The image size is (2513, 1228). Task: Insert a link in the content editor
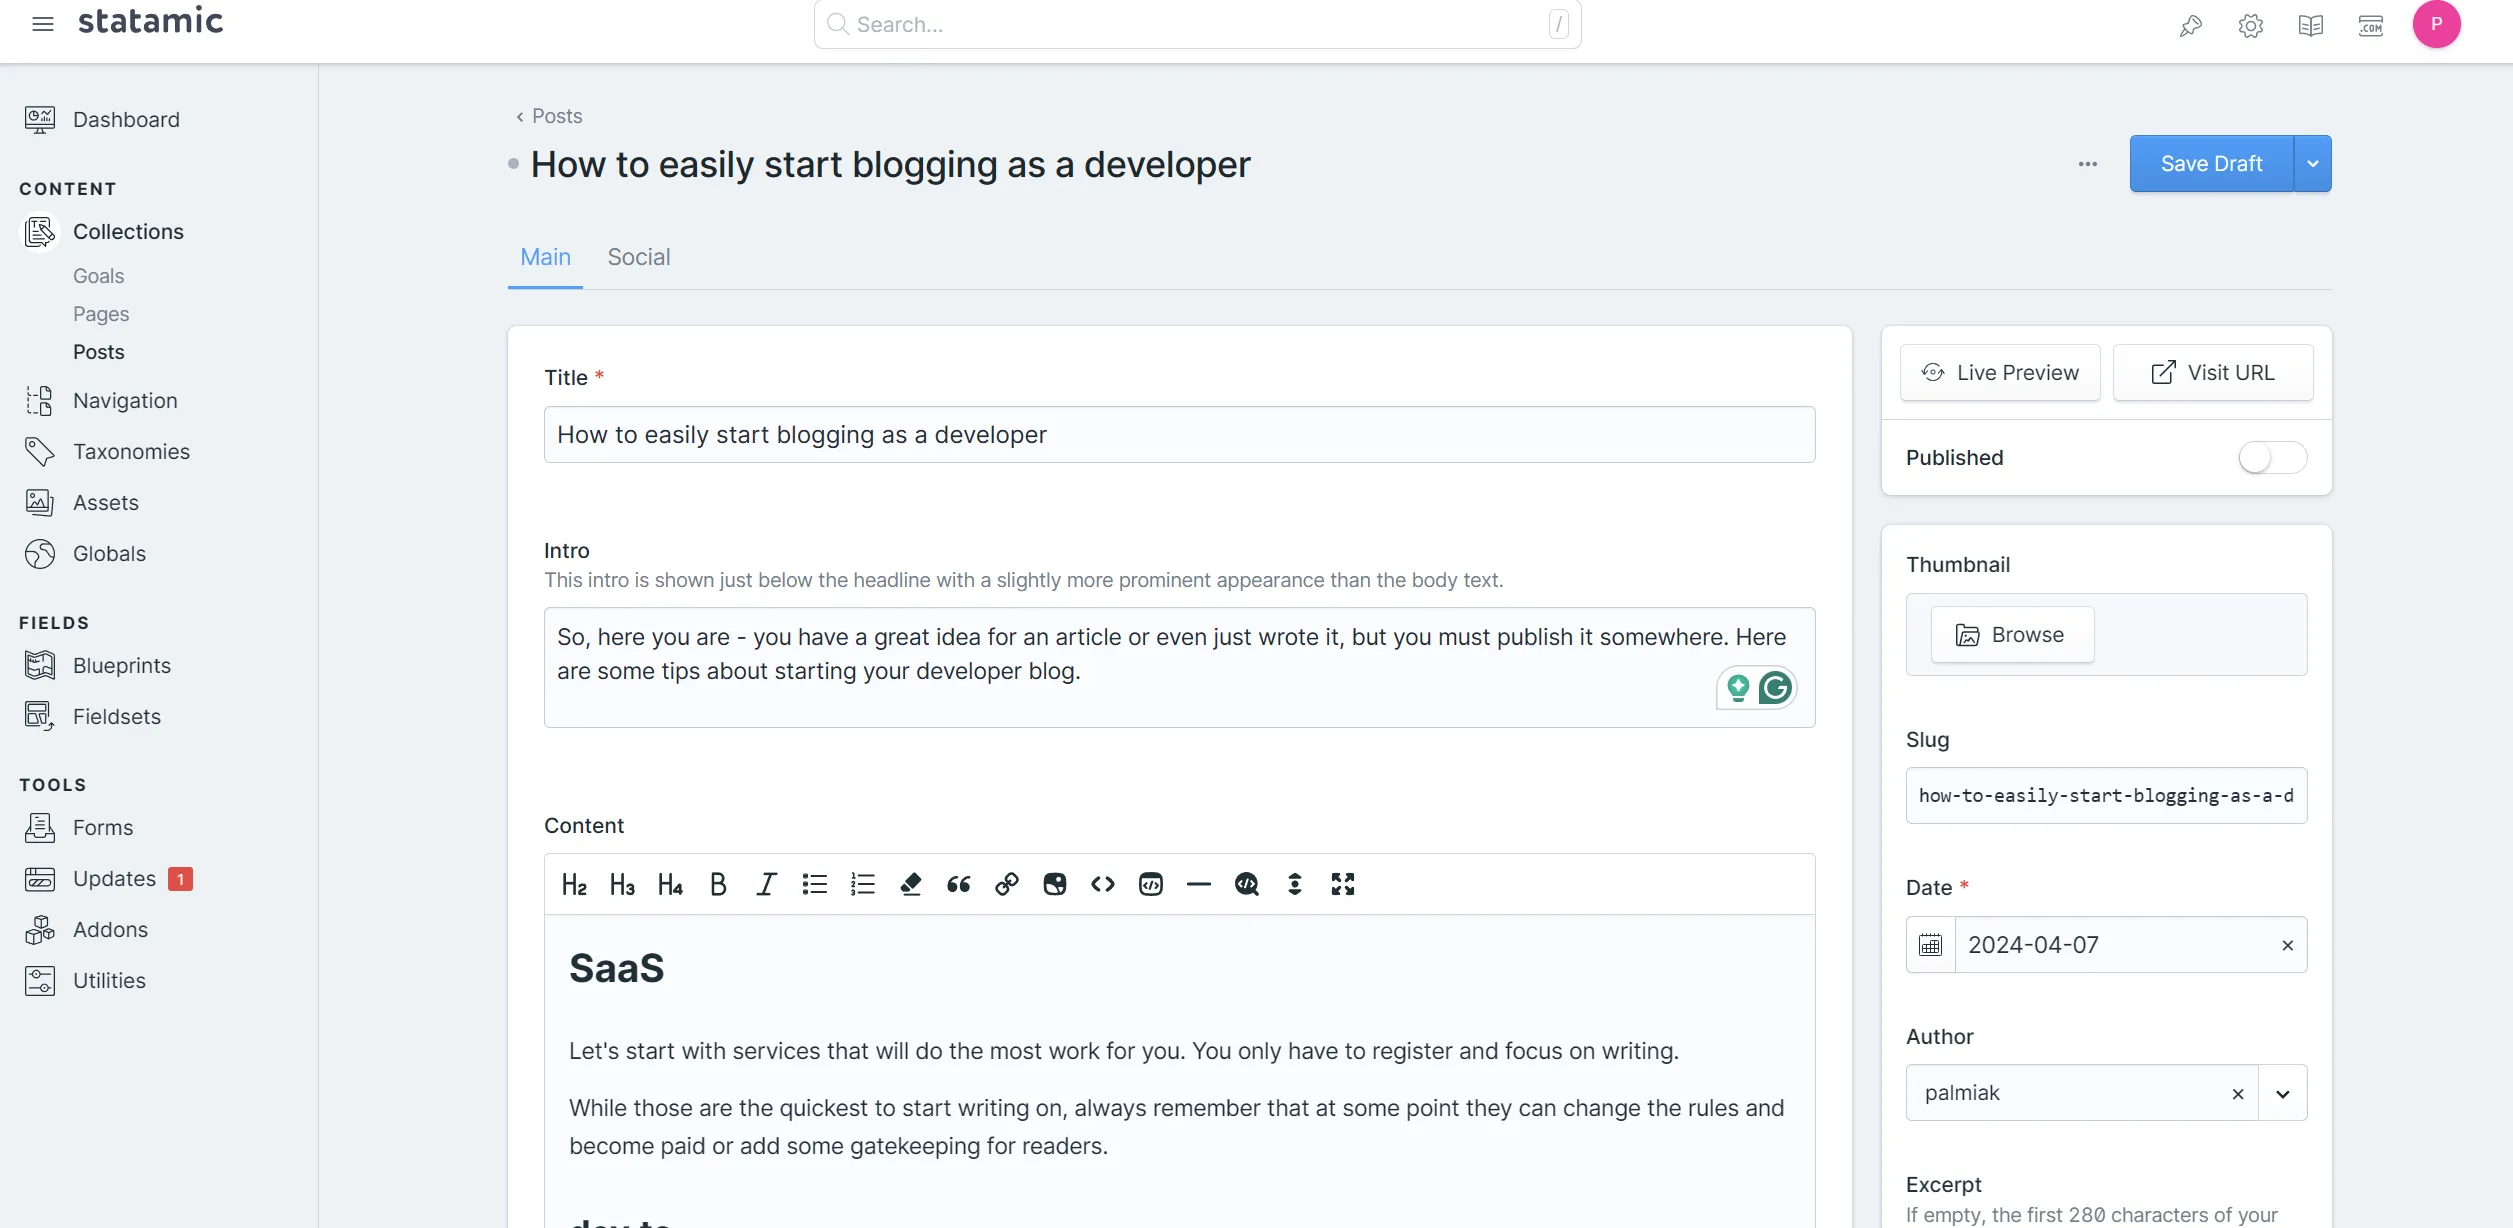[1006, 884]
